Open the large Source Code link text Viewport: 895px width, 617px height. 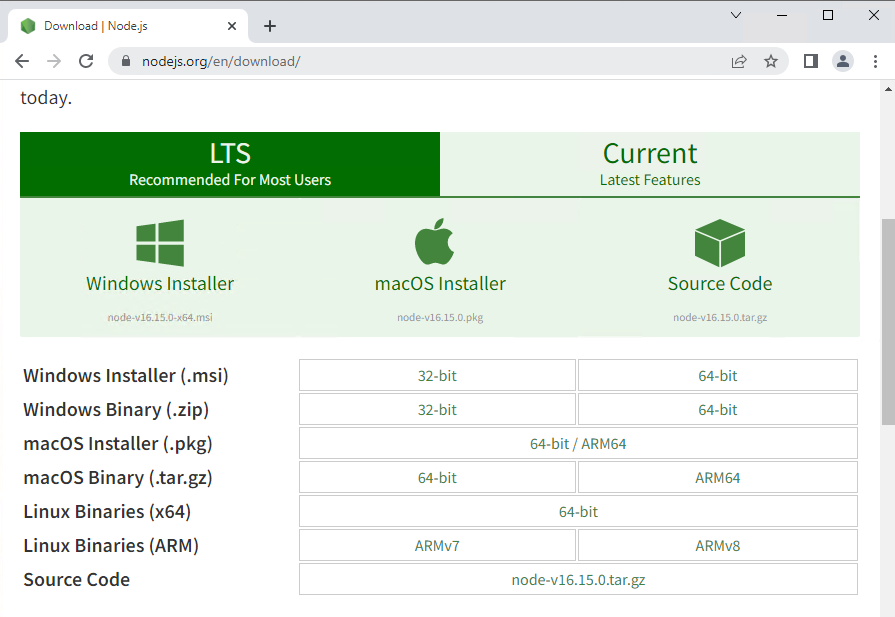720,284
